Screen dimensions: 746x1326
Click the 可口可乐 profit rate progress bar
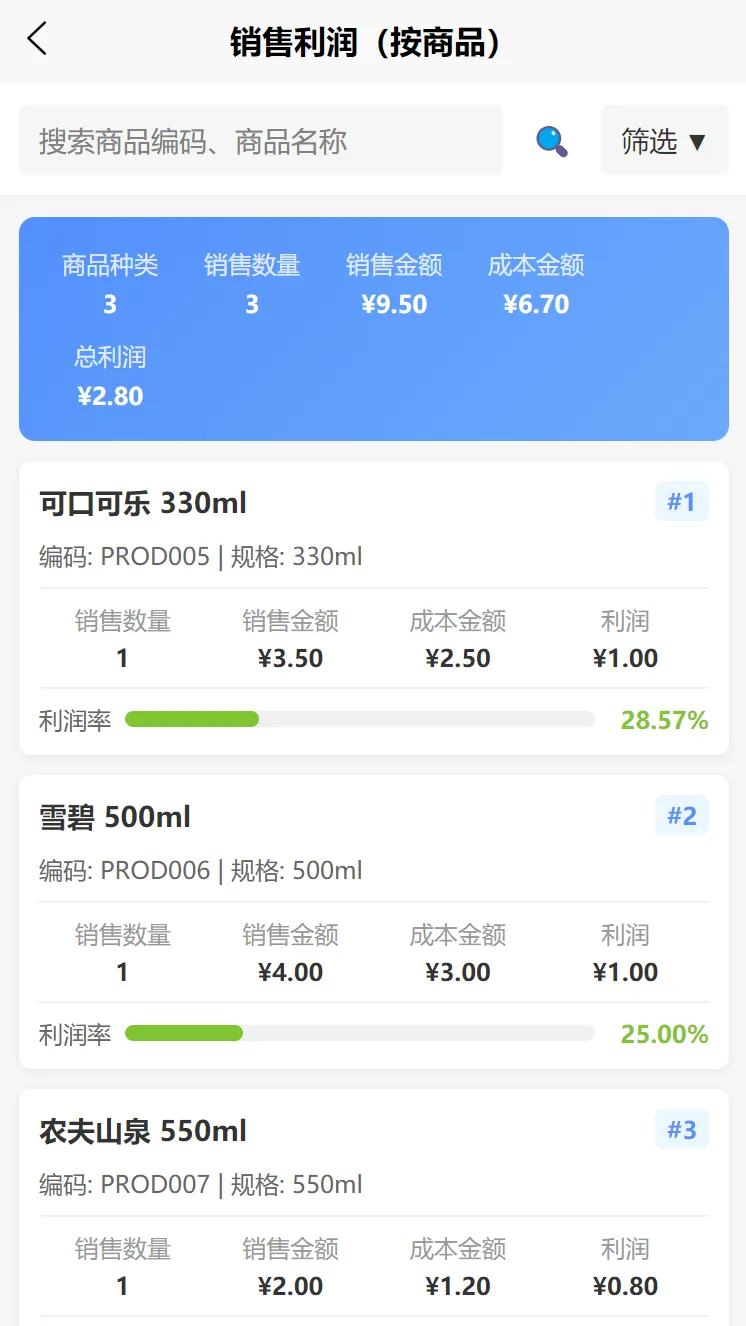pos(359,719)
